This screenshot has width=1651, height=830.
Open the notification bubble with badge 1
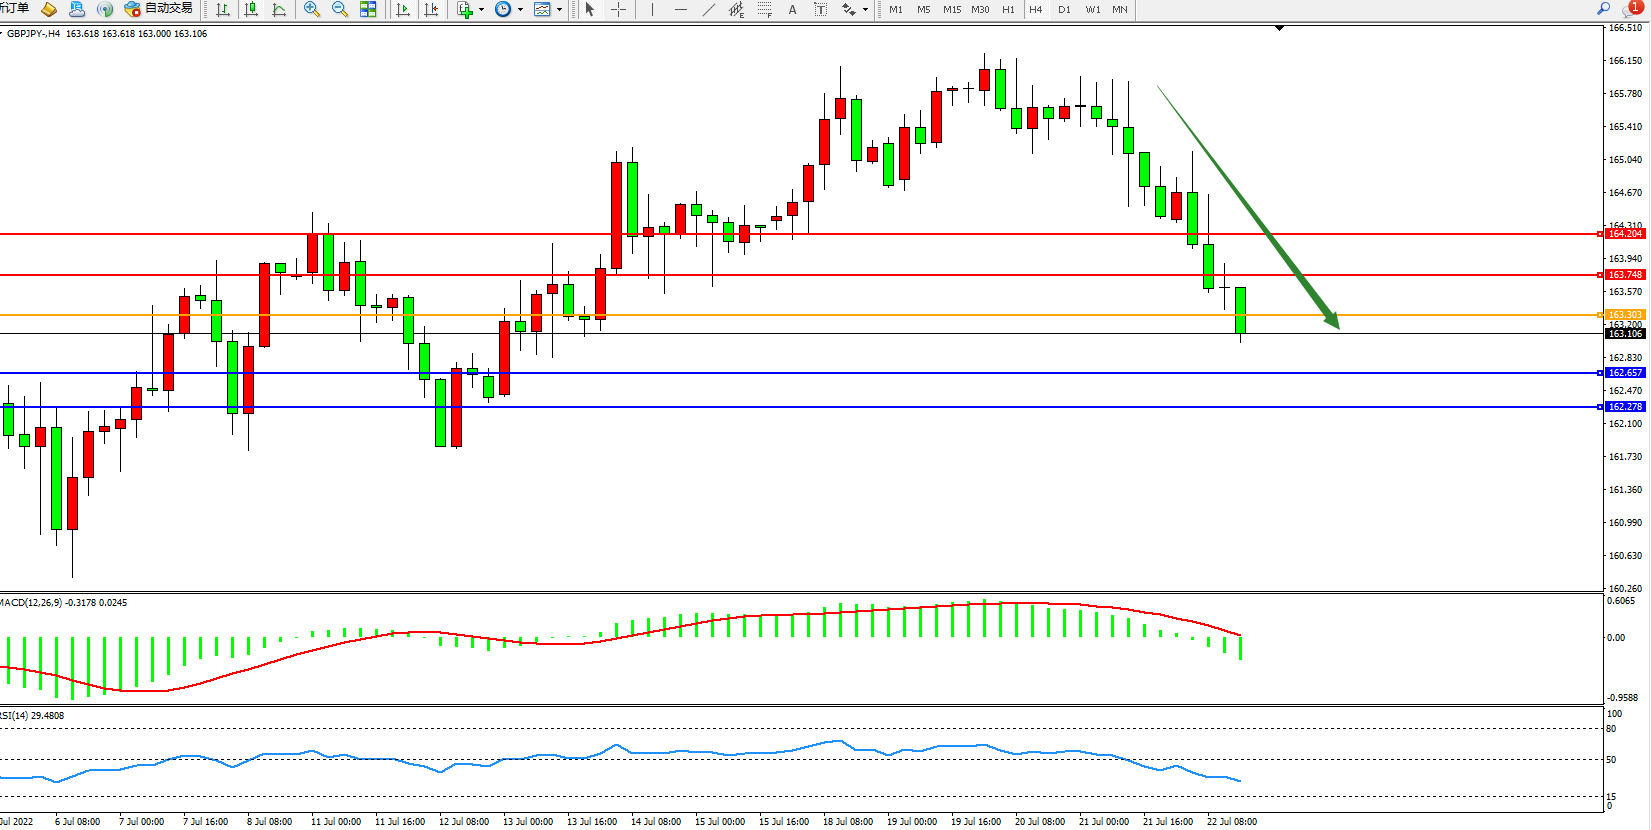point(1632,8)
